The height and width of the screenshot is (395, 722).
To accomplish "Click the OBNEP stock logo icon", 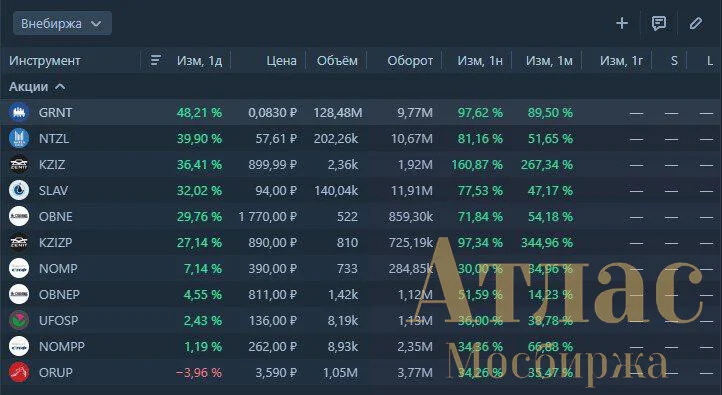I will [x=19, y=294].
